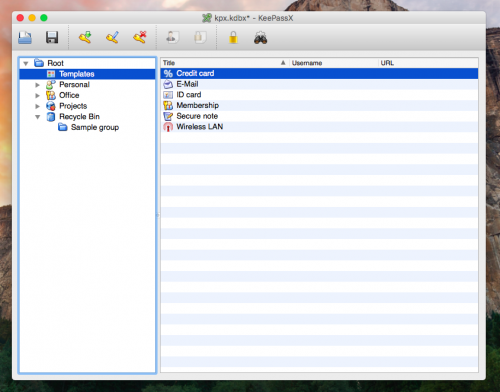Select the Sample group label

coord(95,127)
